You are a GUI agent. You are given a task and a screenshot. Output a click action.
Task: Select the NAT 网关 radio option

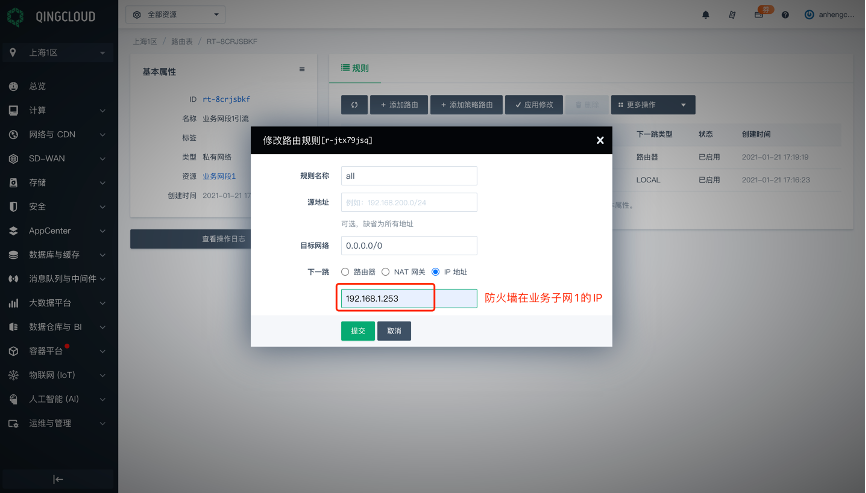coord(385,272)
